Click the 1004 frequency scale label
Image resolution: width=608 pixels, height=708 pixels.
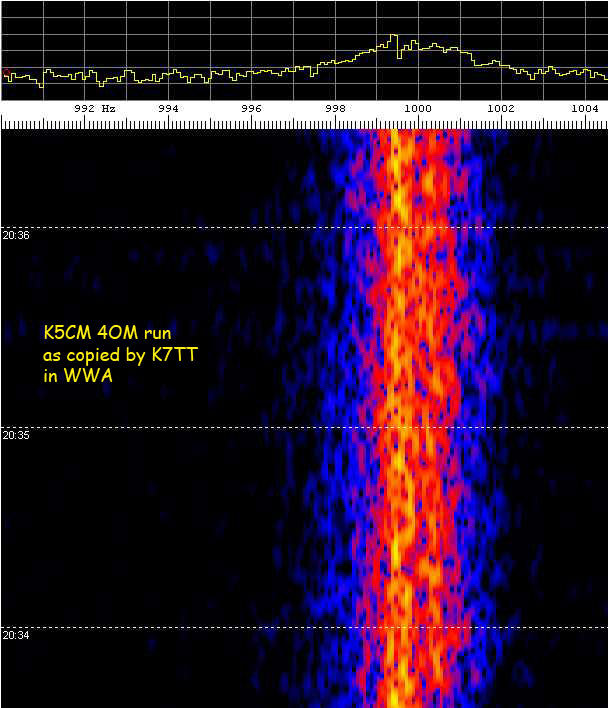(x=585, y=108)
